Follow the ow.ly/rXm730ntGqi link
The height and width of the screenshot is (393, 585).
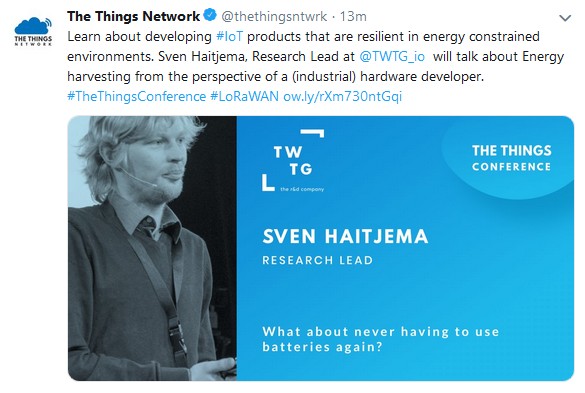coord(342,96)
